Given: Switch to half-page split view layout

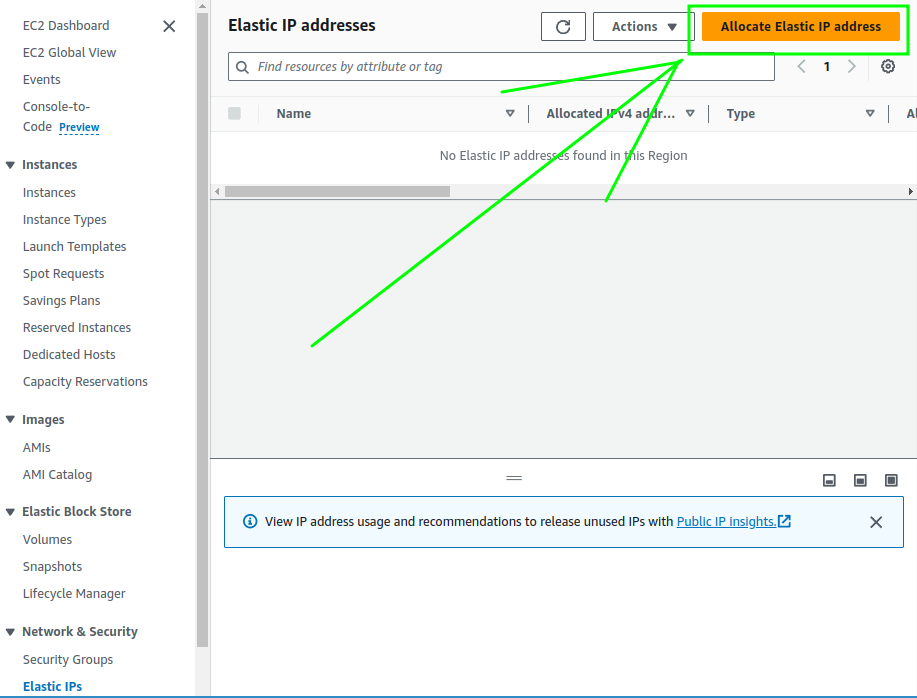Looking at the screenshot, I should pyautogui.click(x=860, y=480).
